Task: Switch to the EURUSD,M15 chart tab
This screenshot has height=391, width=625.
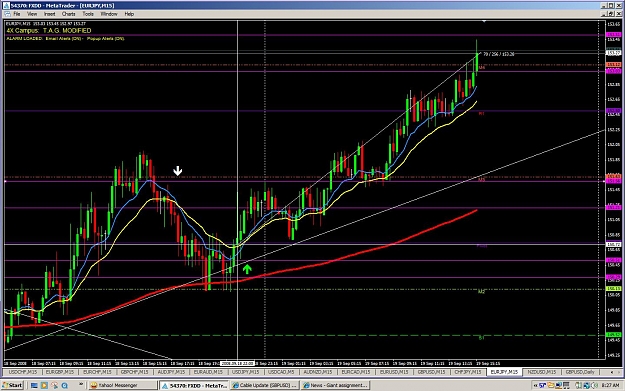Action: 393,372
